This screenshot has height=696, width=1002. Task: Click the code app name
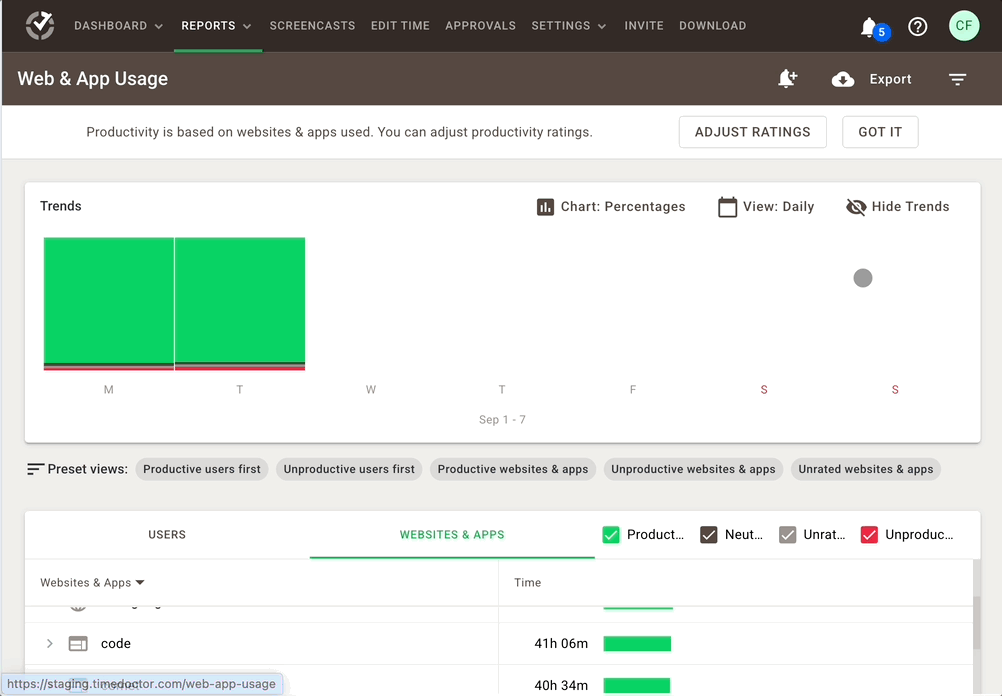coord(116,644)
